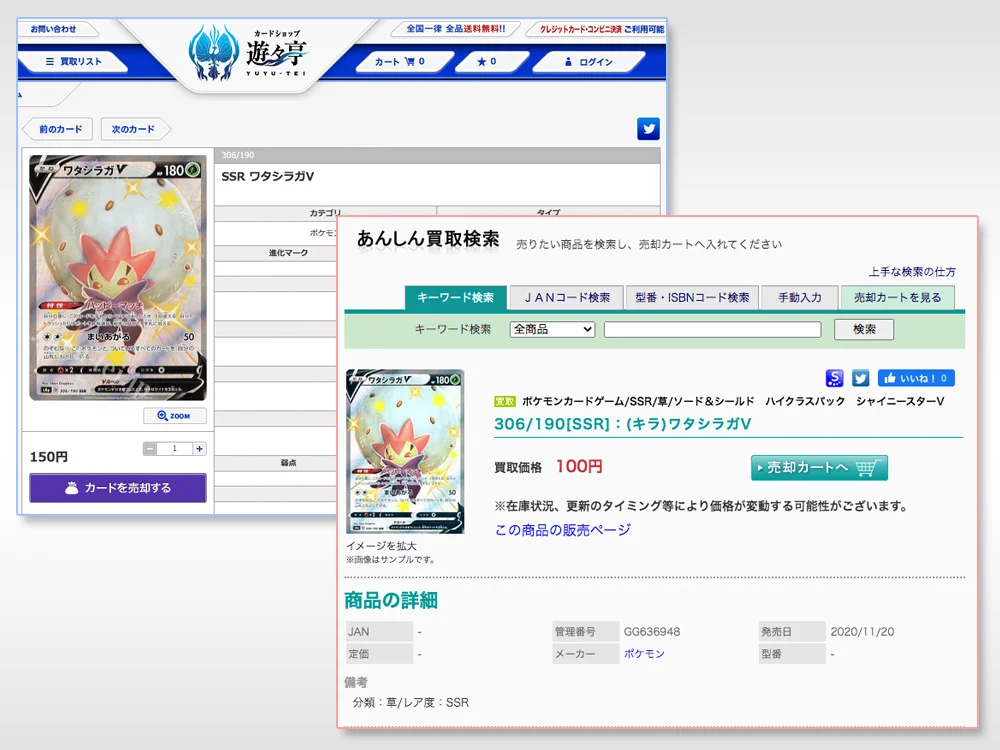
Task: Select the 手動入力 tab
Action: [800, 298]
